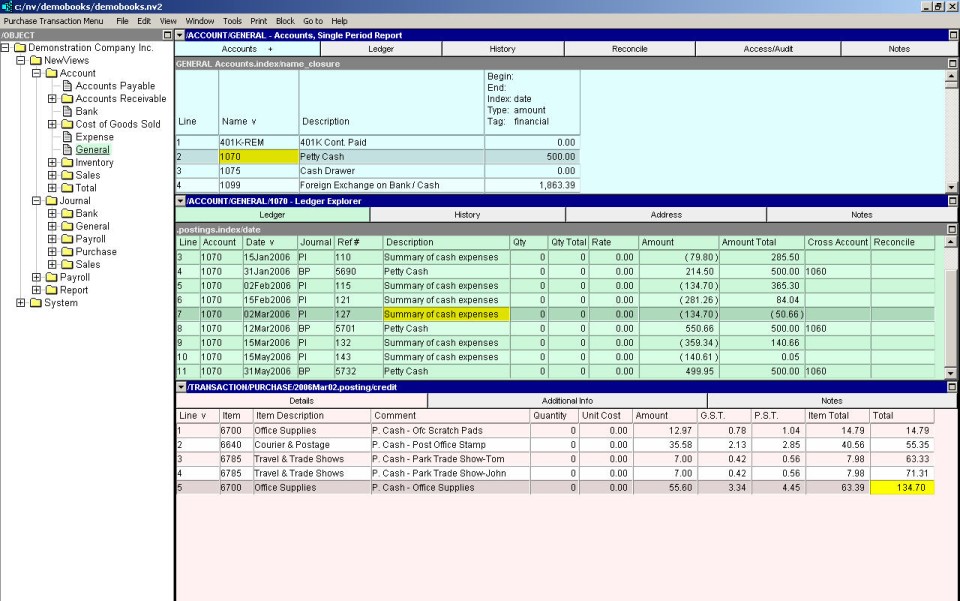Collapse the Journal folder branch

click(x=36, y=201)
